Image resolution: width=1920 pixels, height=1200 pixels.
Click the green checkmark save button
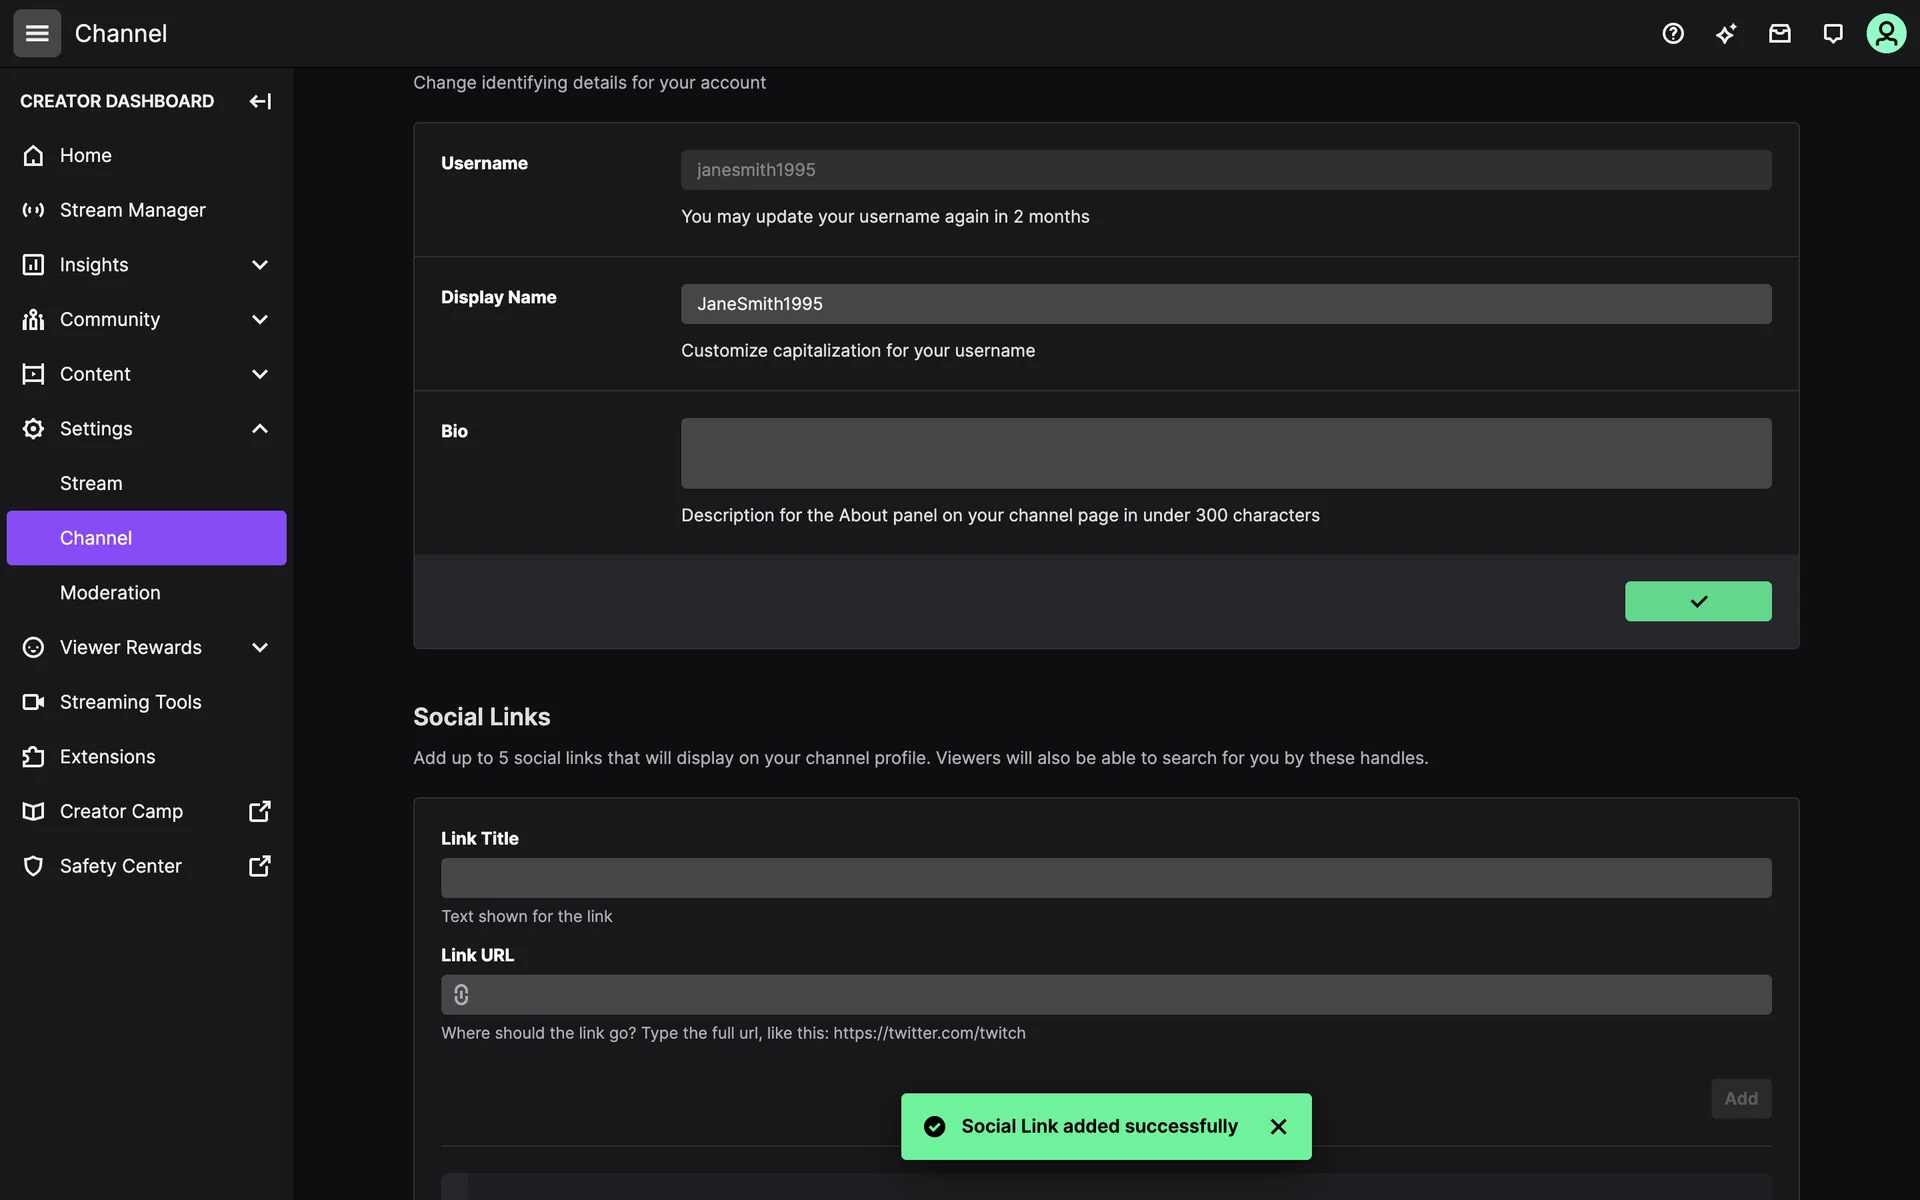[x=1697, y=601]
